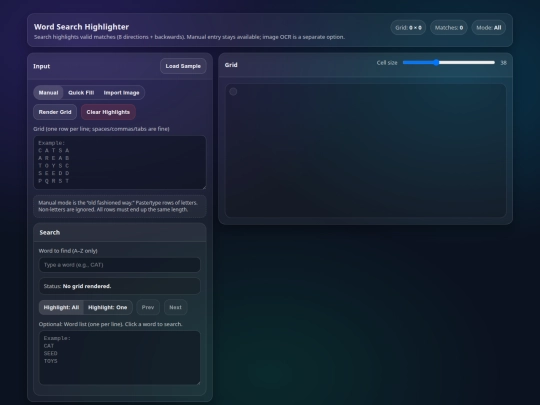
Task: Click the Status: No grid rendered text
Action: (x=77, y=286)
